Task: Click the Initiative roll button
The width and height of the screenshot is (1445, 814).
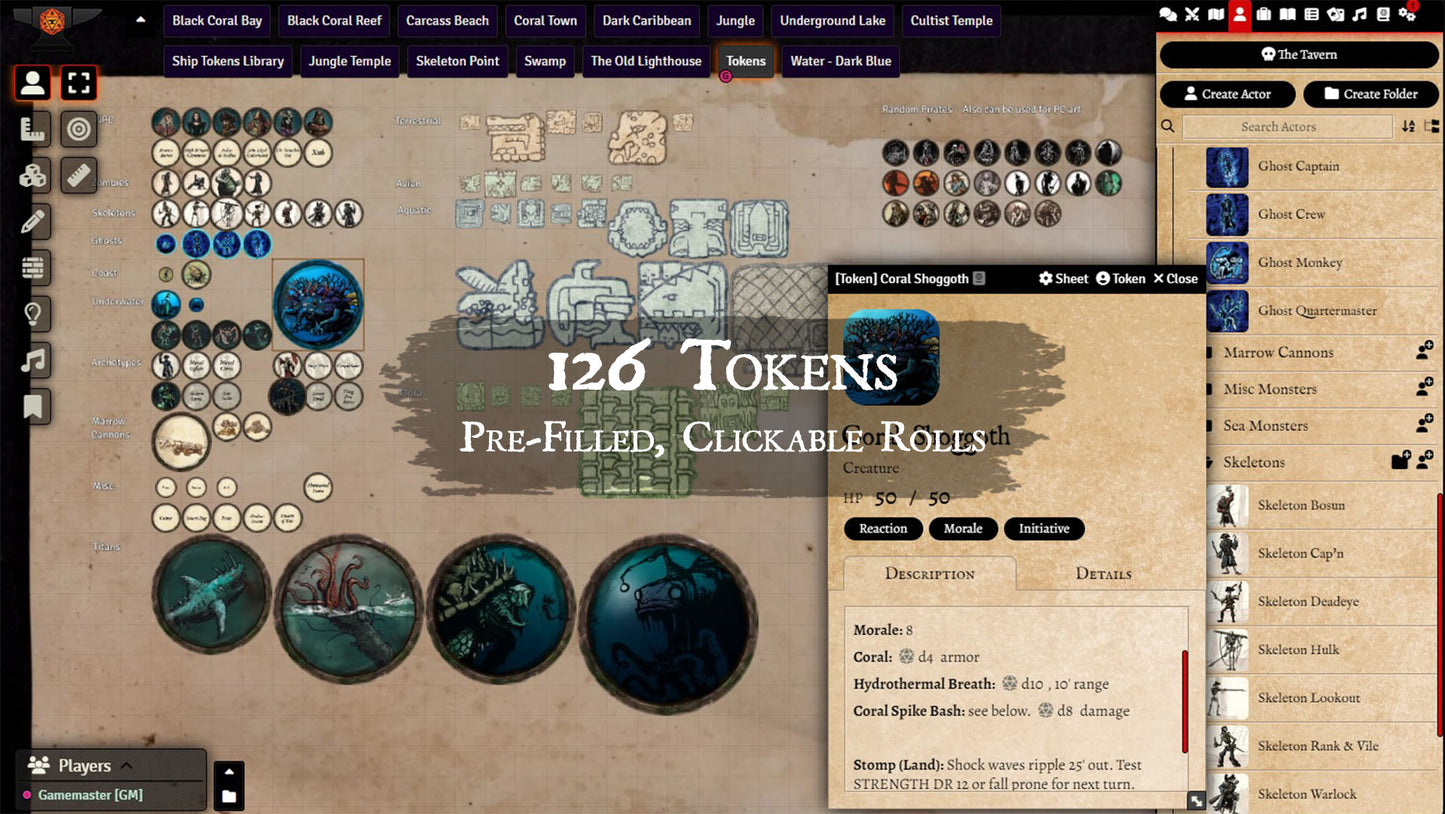Action: pos(1044,529)
